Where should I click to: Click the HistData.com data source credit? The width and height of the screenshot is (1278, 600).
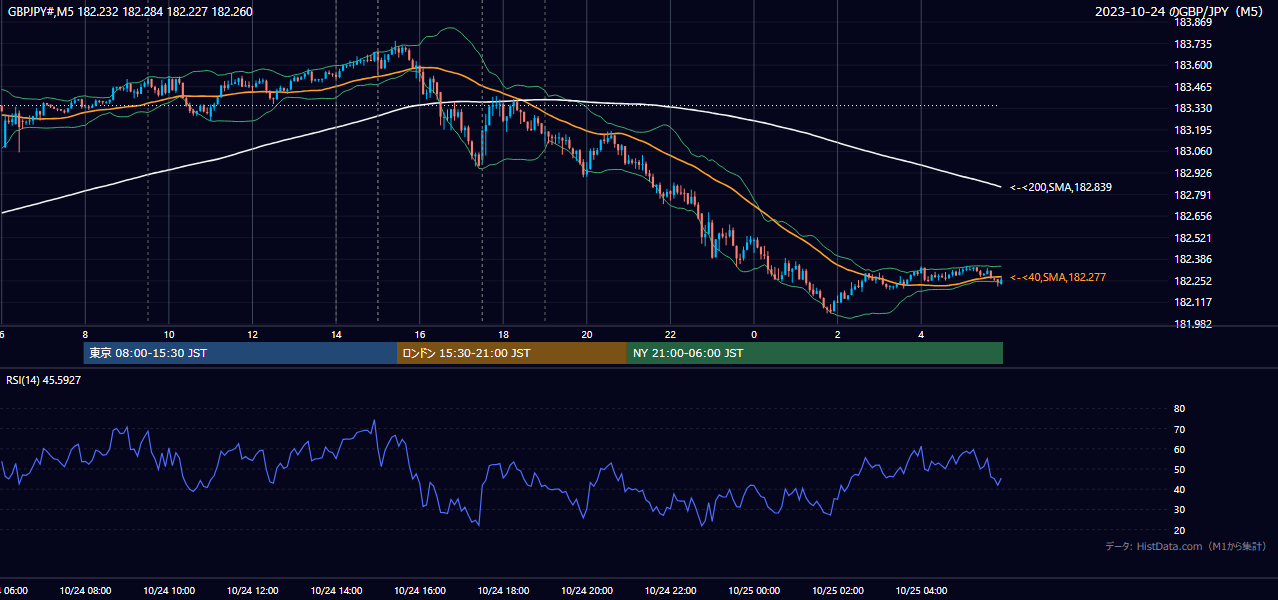coord(1185,546)
